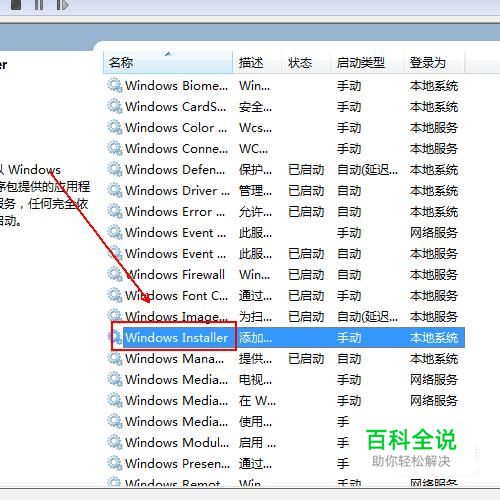500x500 pixels.
Task: Click gear icon of Windows Conne... service
Action: [115, 148]
